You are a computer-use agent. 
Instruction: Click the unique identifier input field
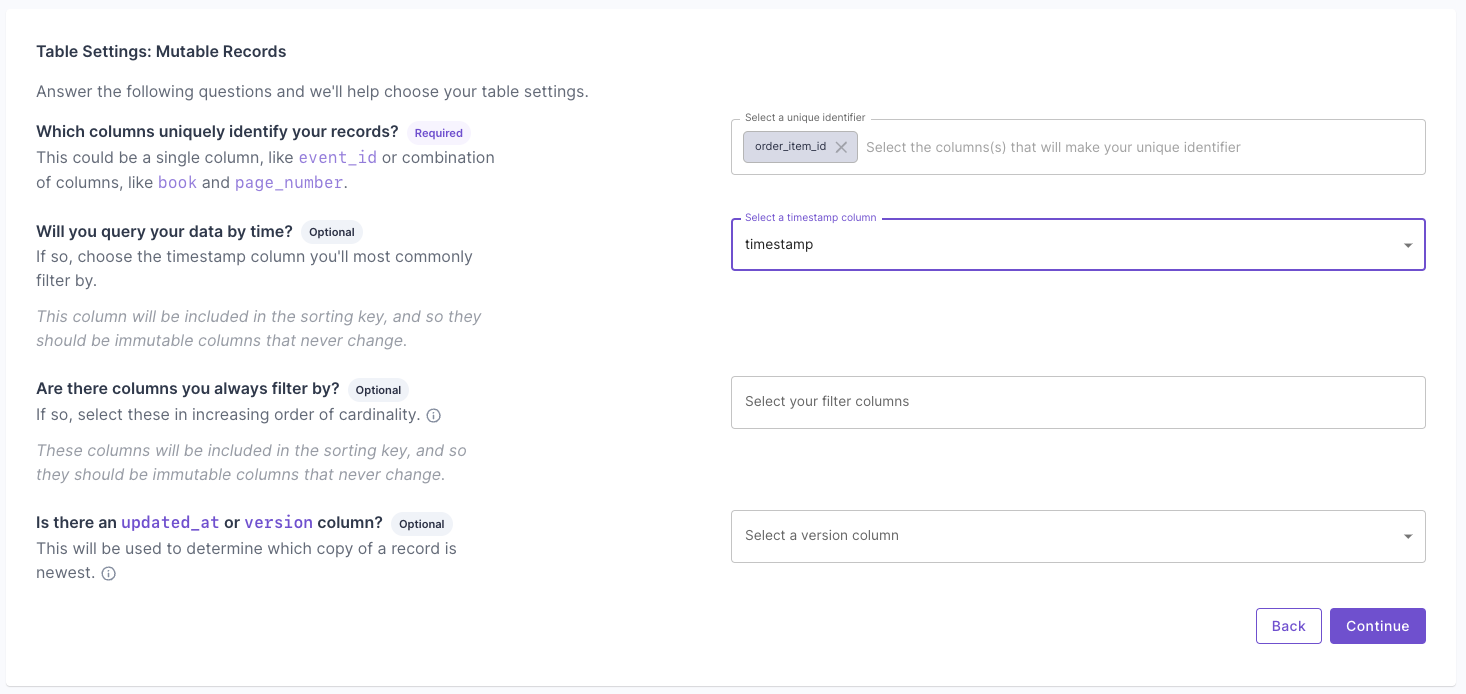[1100, 146]
